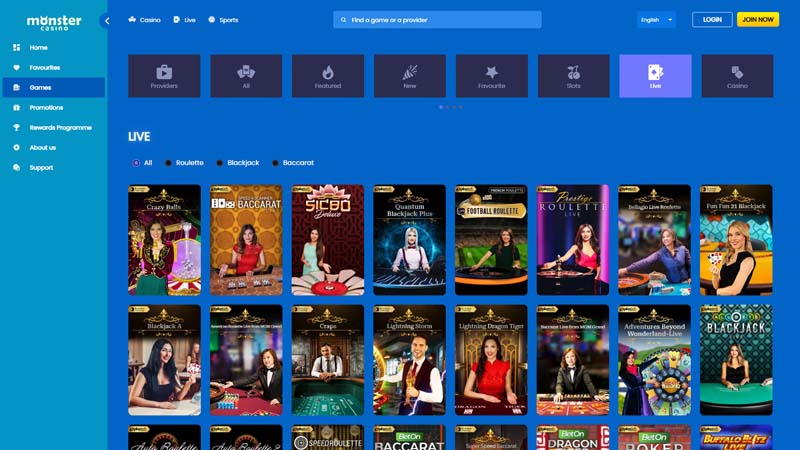The width and height of the screenshot is (800, 450).
Task: Open the All games category tile
Action: pyautogui.click(x=246, y=76)
